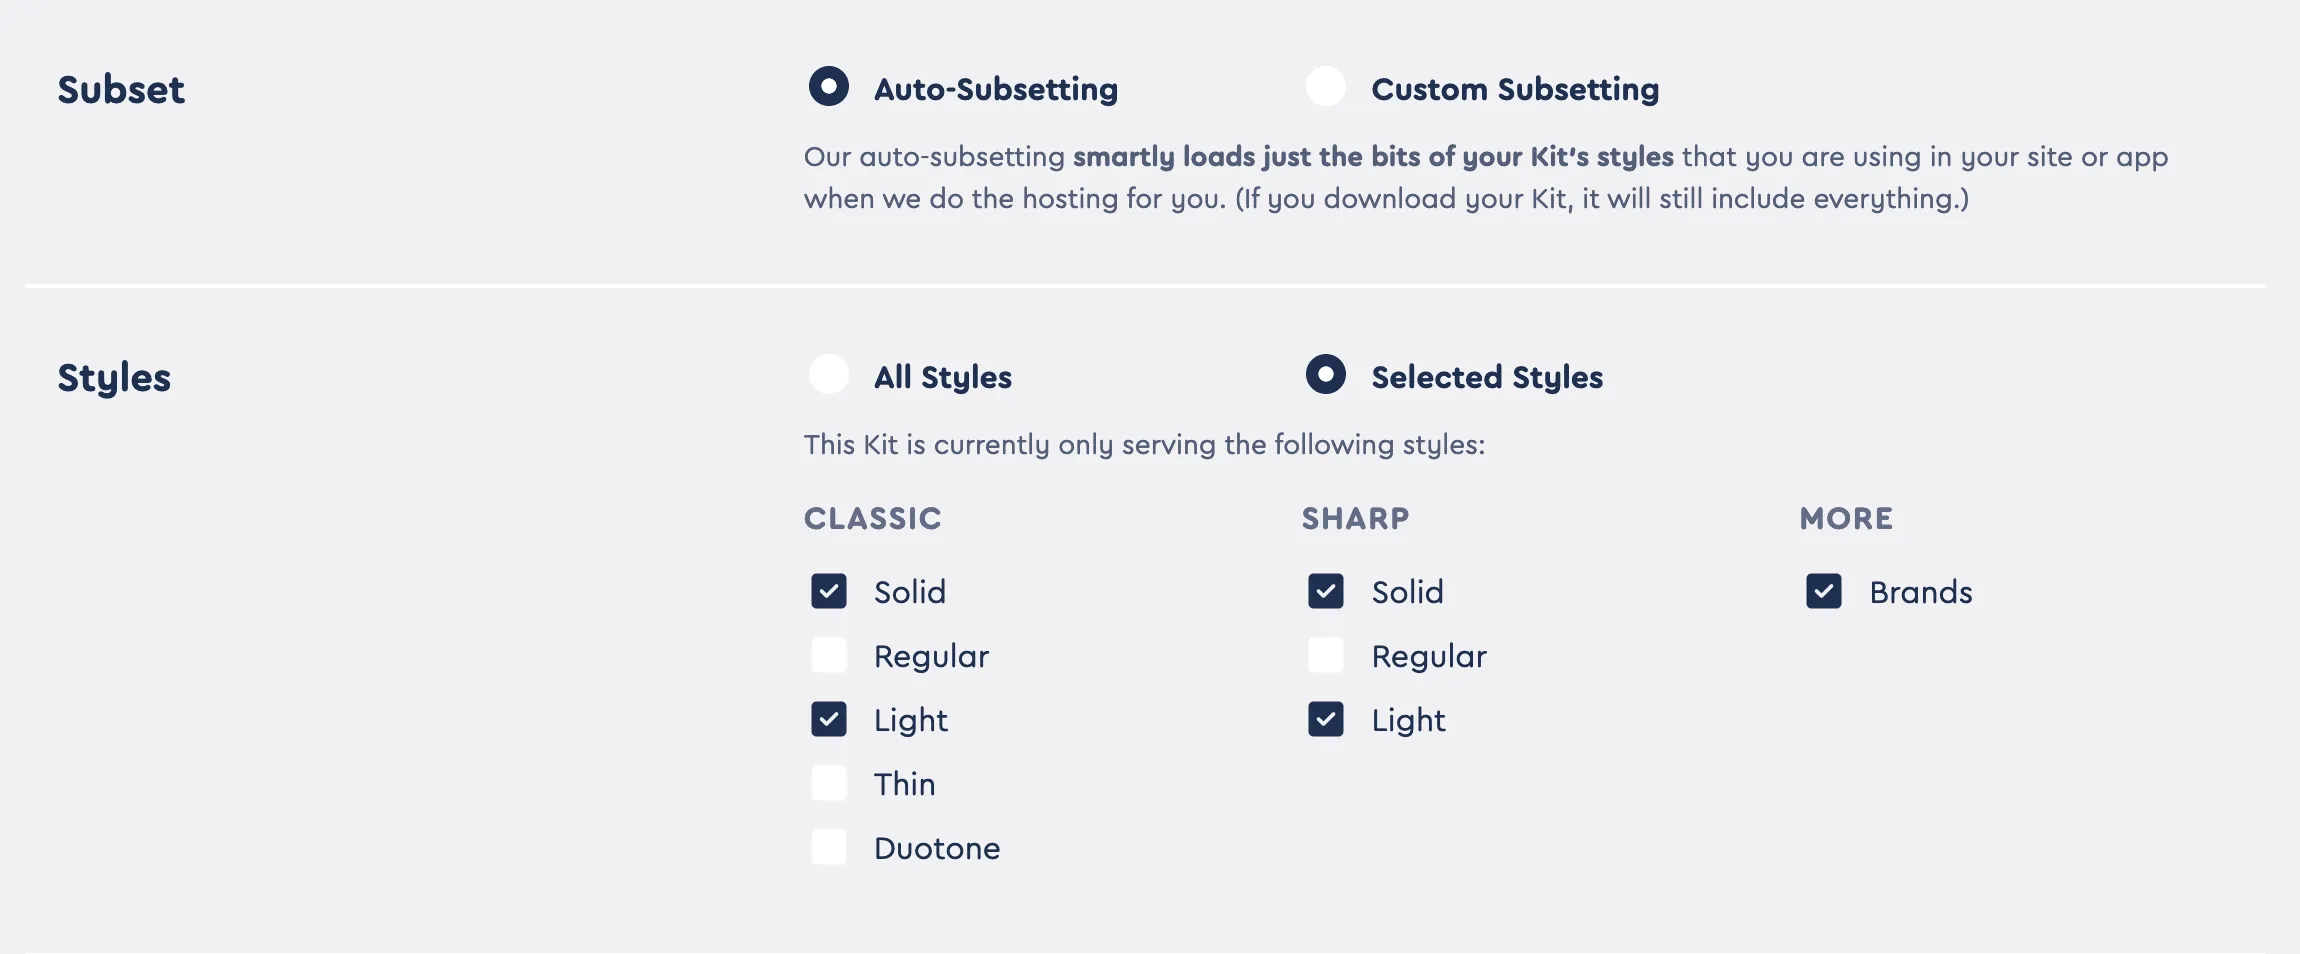Viewport: 2300px width, 954px height.
Task: Enable Custom Subsetting
Action: 1327,88
